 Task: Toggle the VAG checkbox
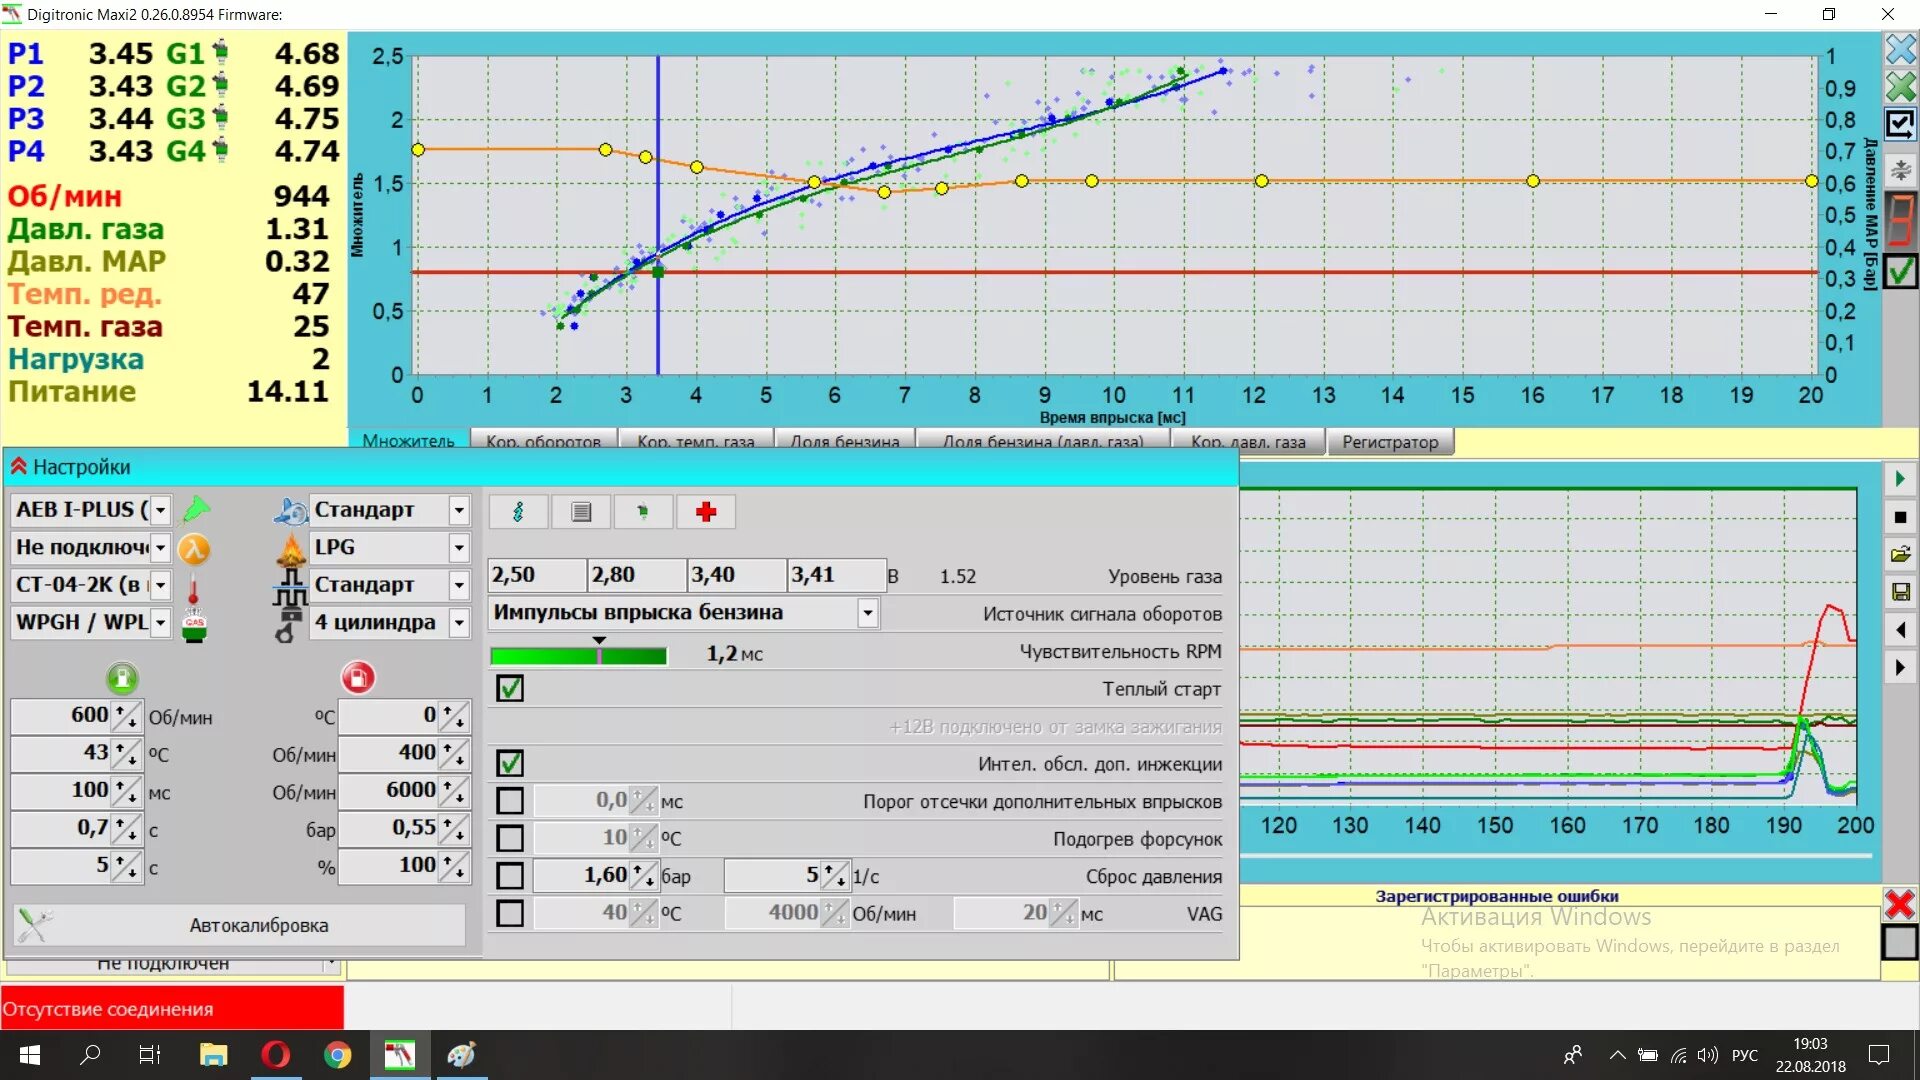[510, 913]
